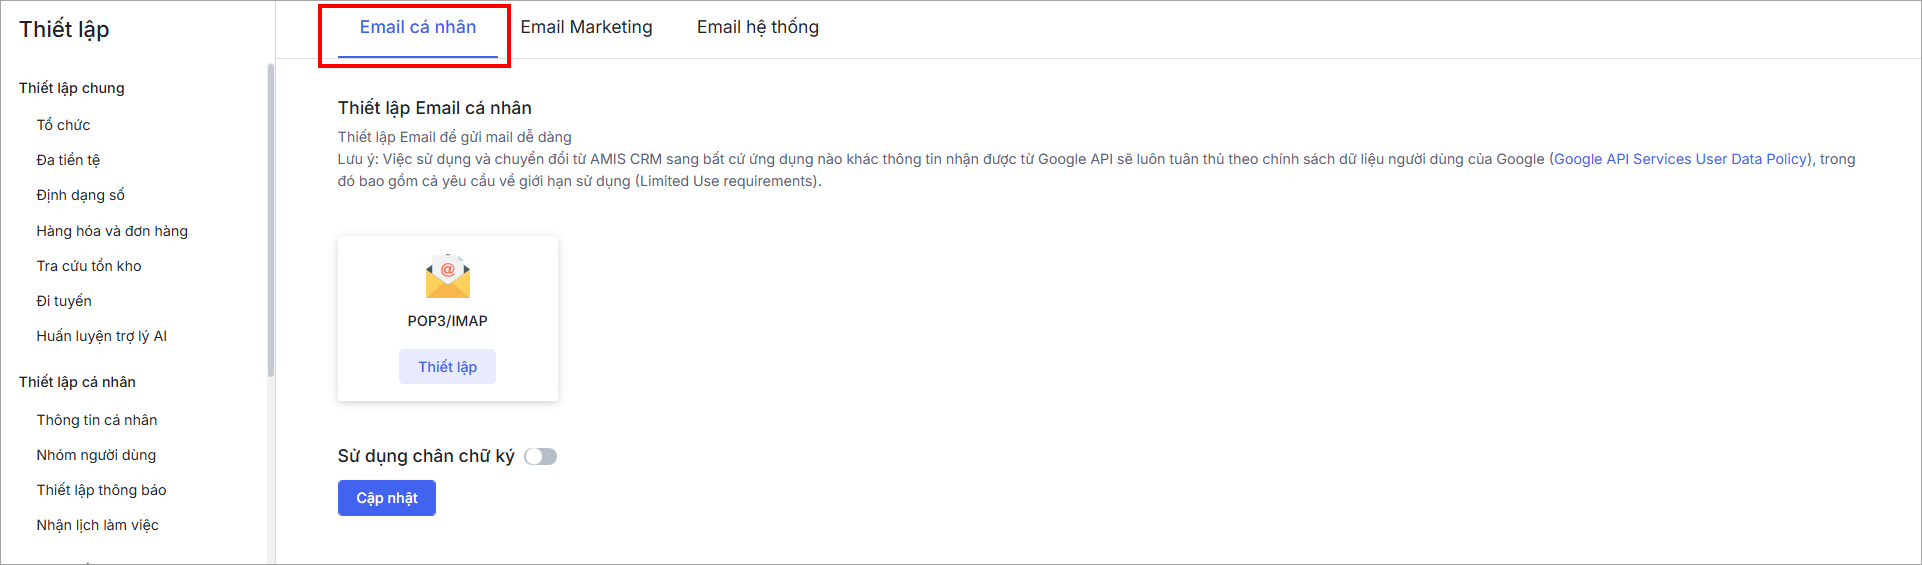
Task: Select Tra cứu tồn kho
Action: [x=89, y=266]
